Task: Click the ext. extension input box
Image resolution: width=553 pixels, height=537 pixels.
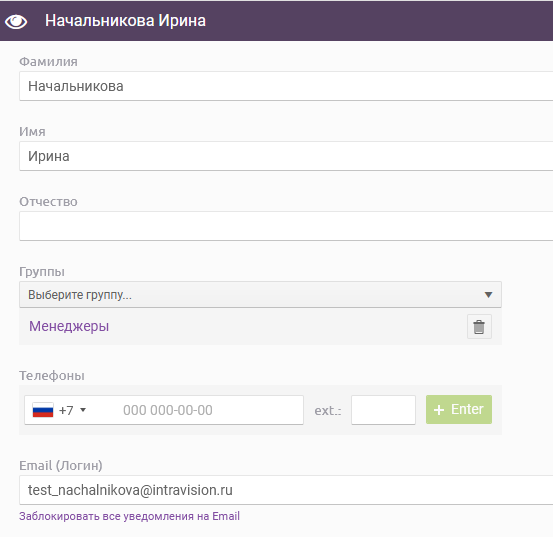Action: click(383, 410)
